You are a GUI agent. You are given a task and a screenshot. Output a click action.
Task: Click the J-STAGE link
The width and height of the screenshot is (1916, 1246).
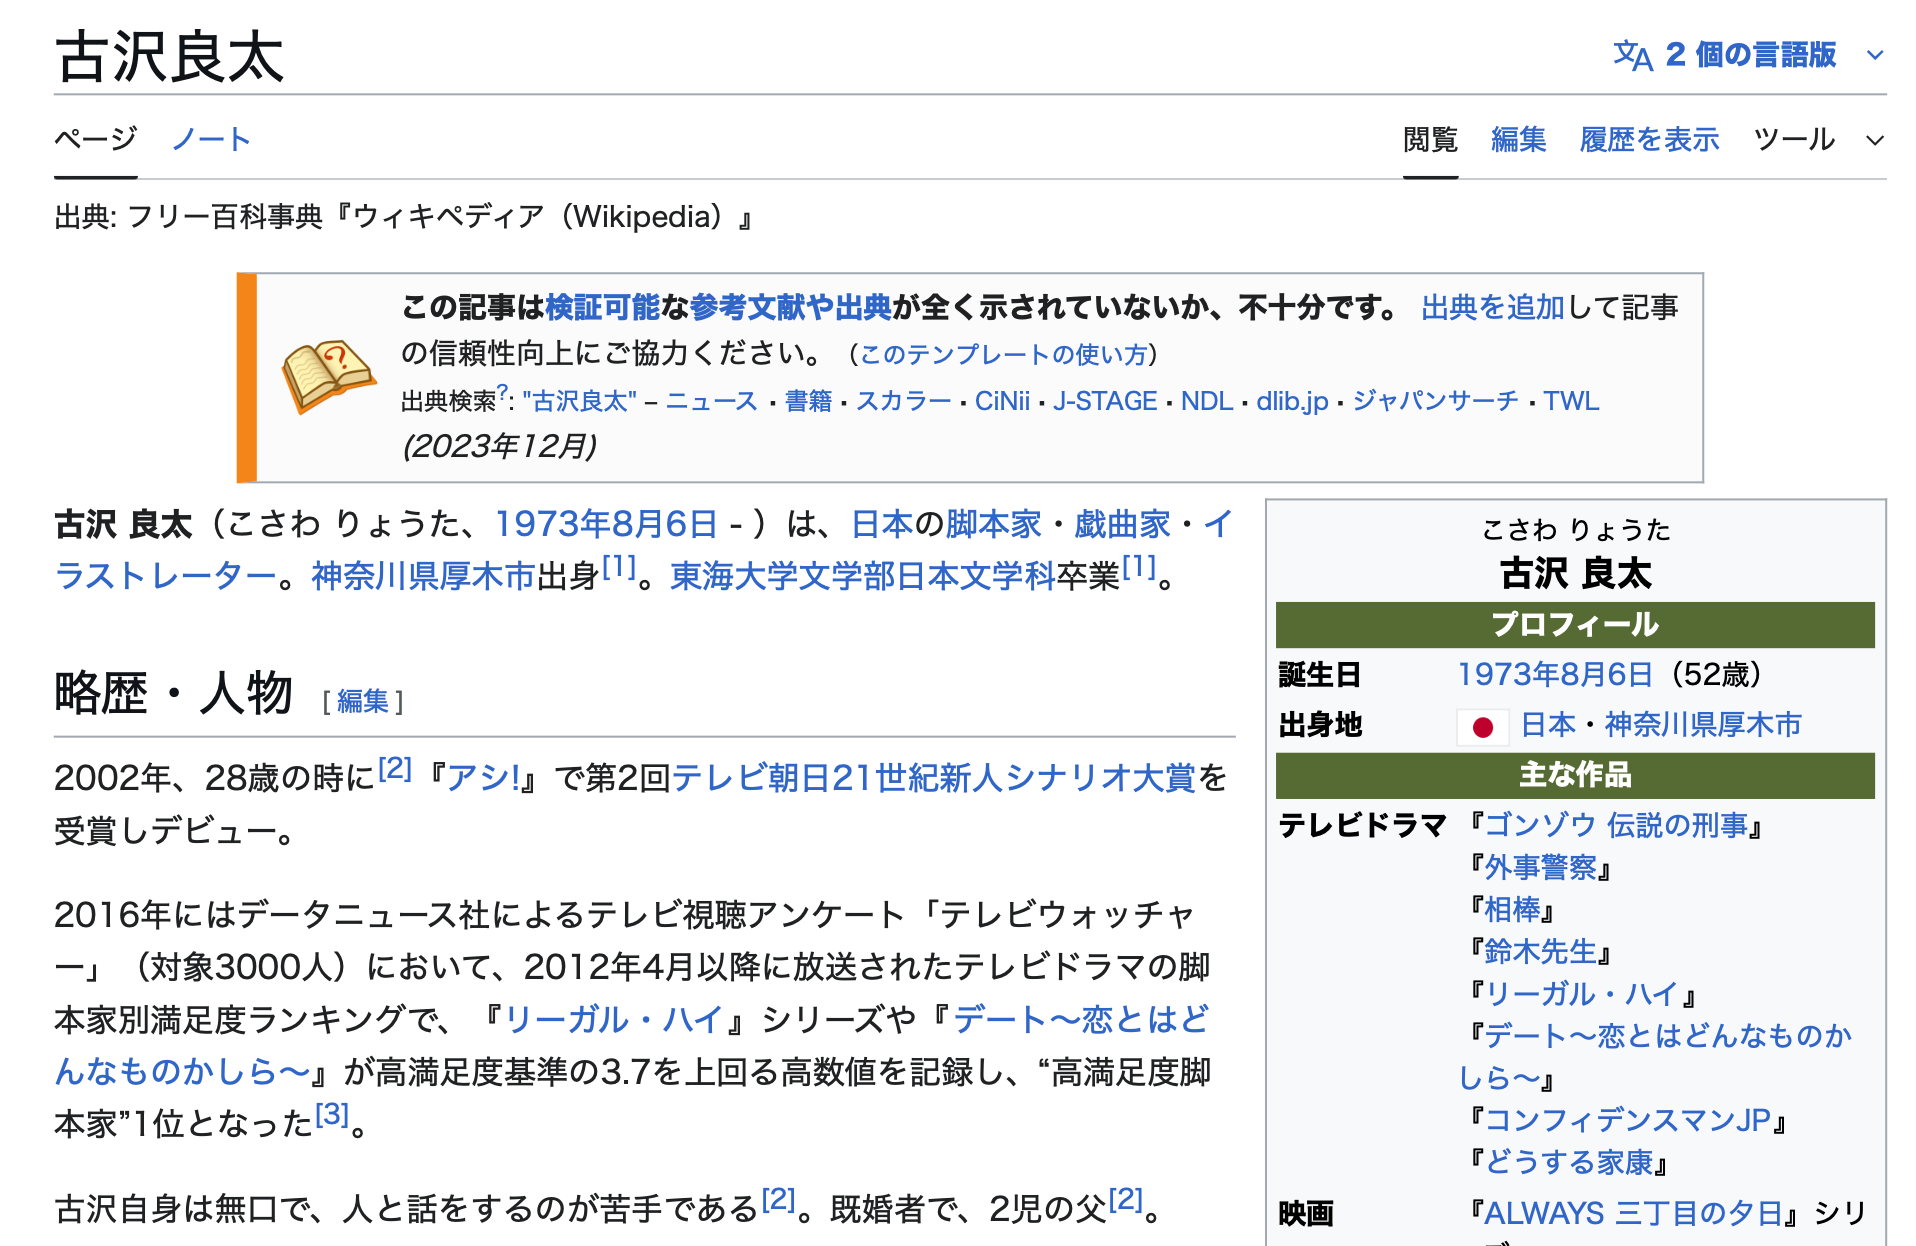tap(1105, 401)
